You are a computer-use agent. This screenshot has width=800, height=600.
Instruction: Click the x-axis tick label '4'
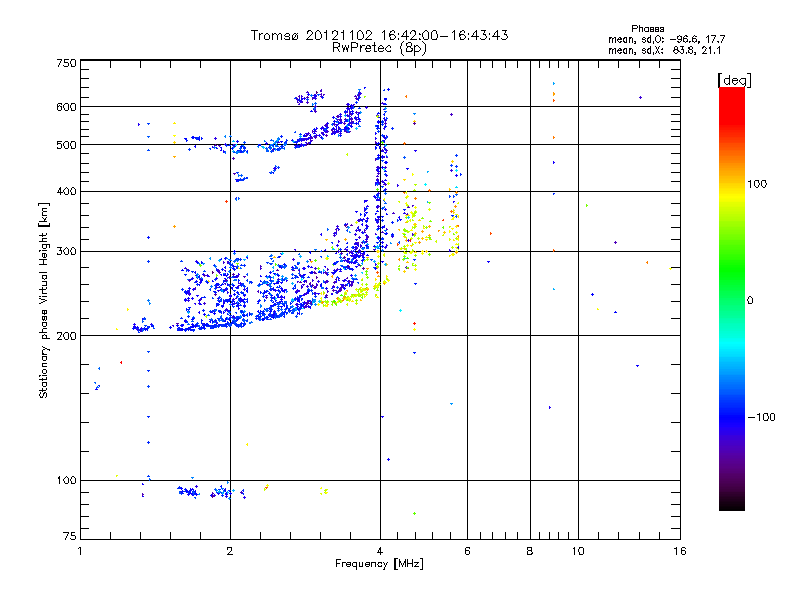coord(380,551)
